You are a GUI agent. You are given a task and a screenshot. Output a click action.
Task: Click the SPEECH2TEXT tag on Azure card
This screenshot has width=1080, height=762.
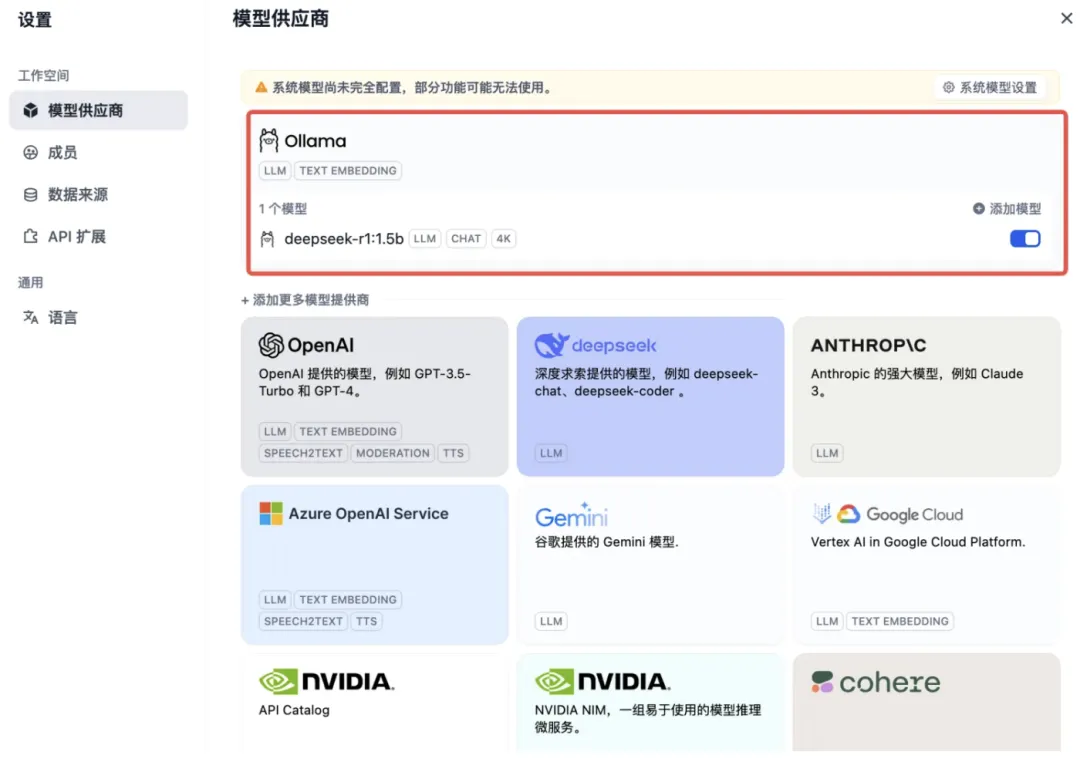[303, 621]
